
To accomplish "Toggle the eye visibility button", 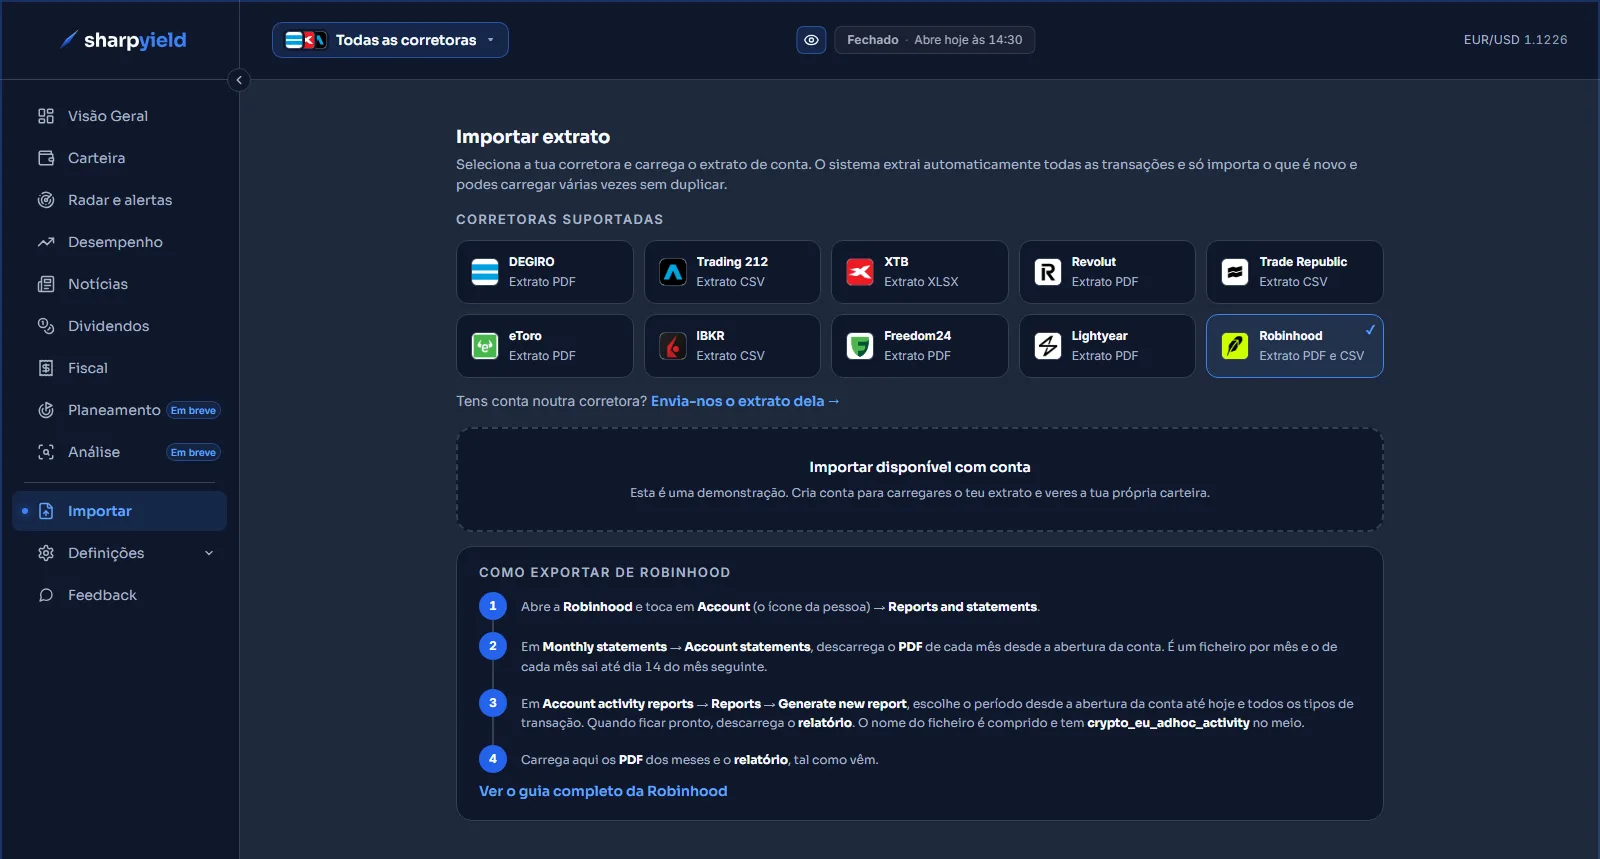I will [x=811, y=40].
